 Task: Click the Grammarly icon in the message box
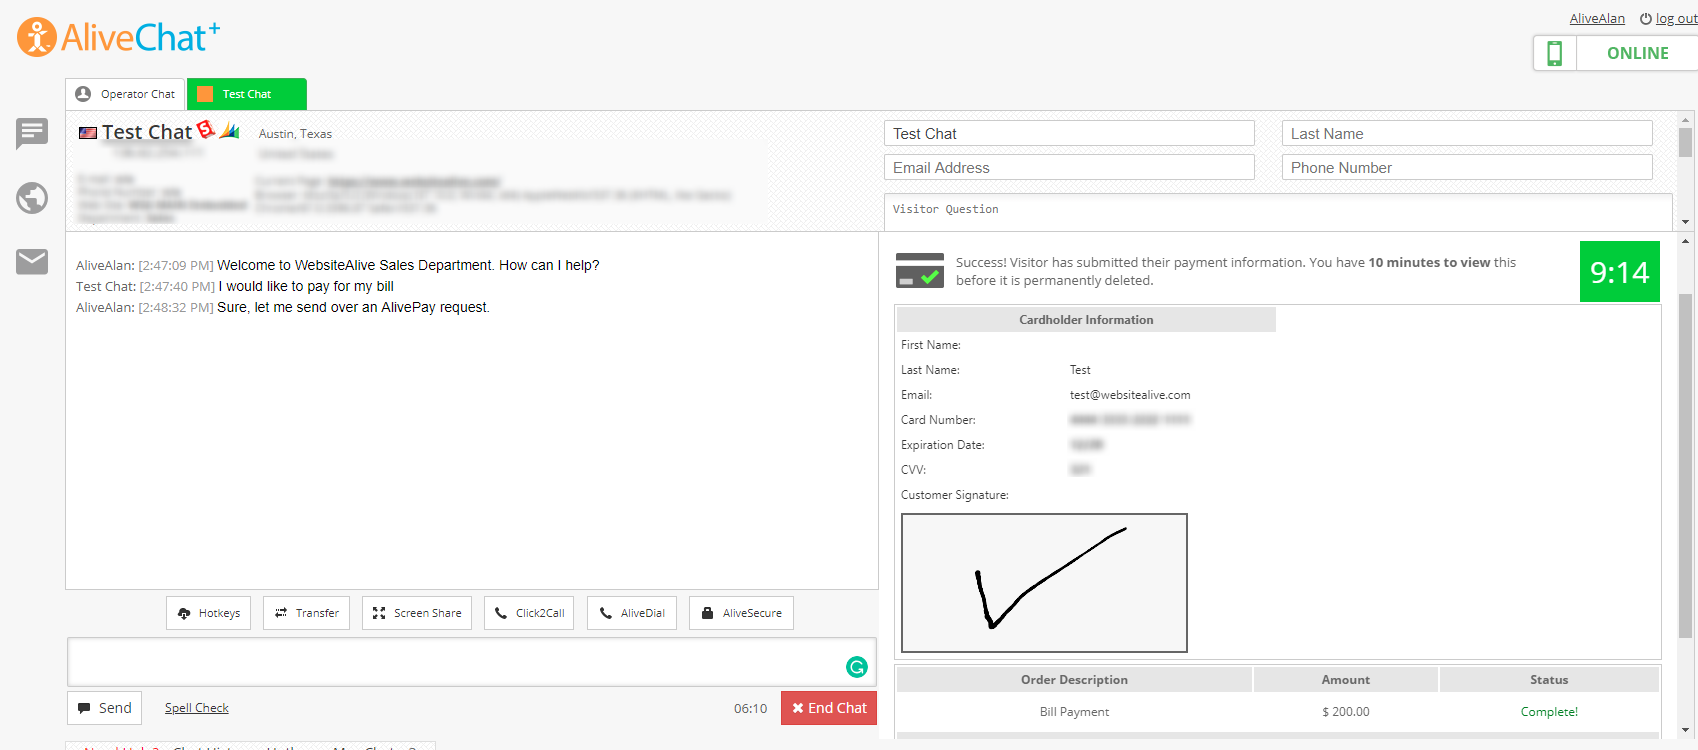[x=857, y=667]
